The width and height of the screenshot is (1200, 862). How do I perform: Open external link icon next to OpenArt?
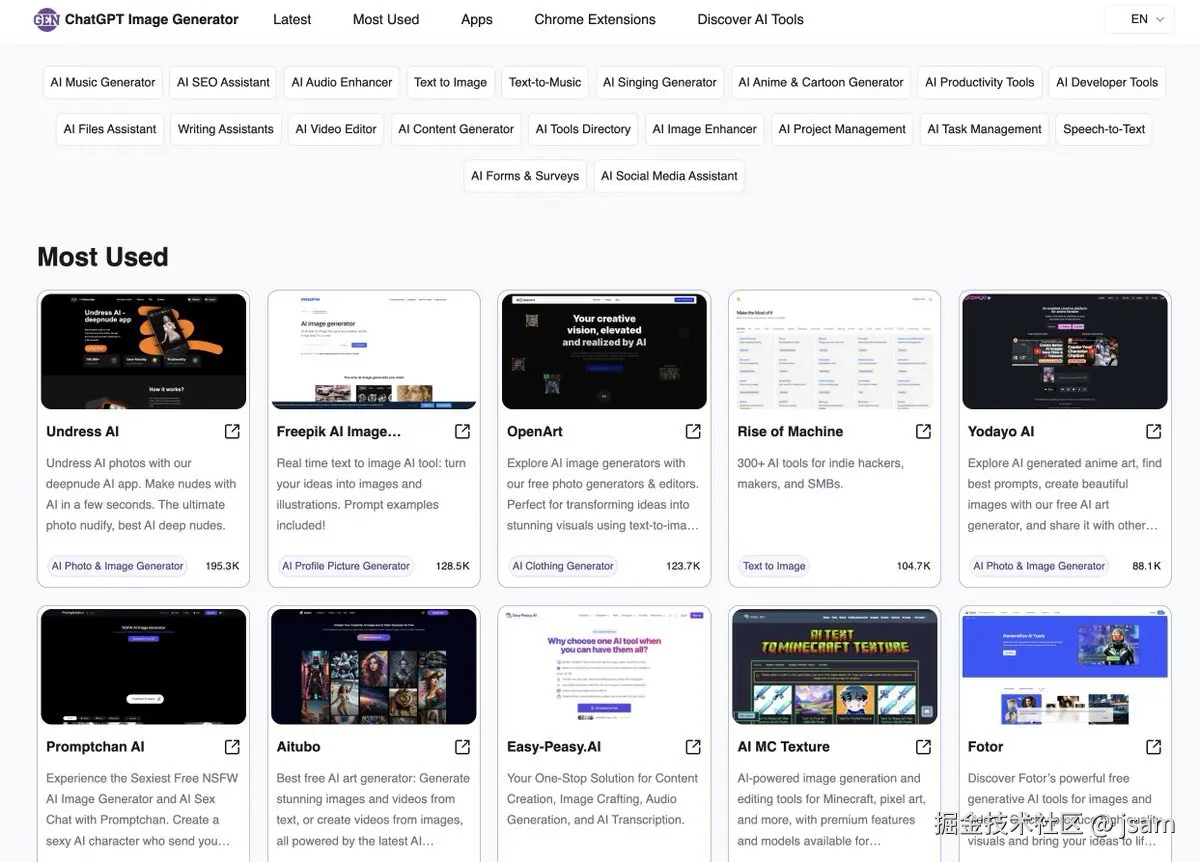click(x=693, y=431)
